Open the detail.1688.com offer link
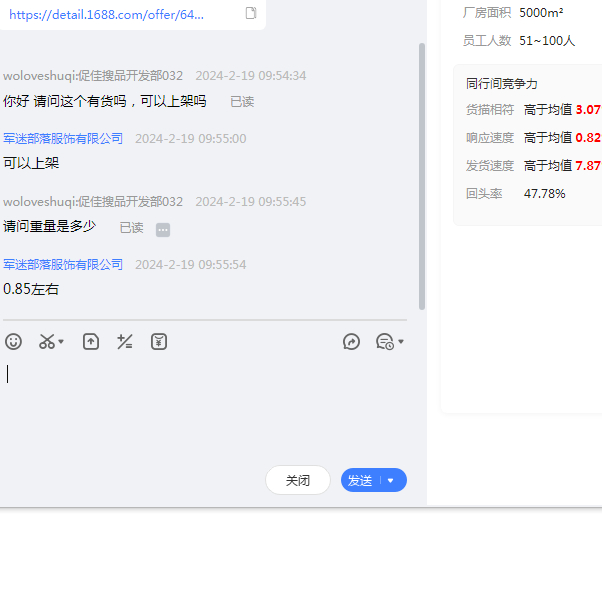 (107, 14)
